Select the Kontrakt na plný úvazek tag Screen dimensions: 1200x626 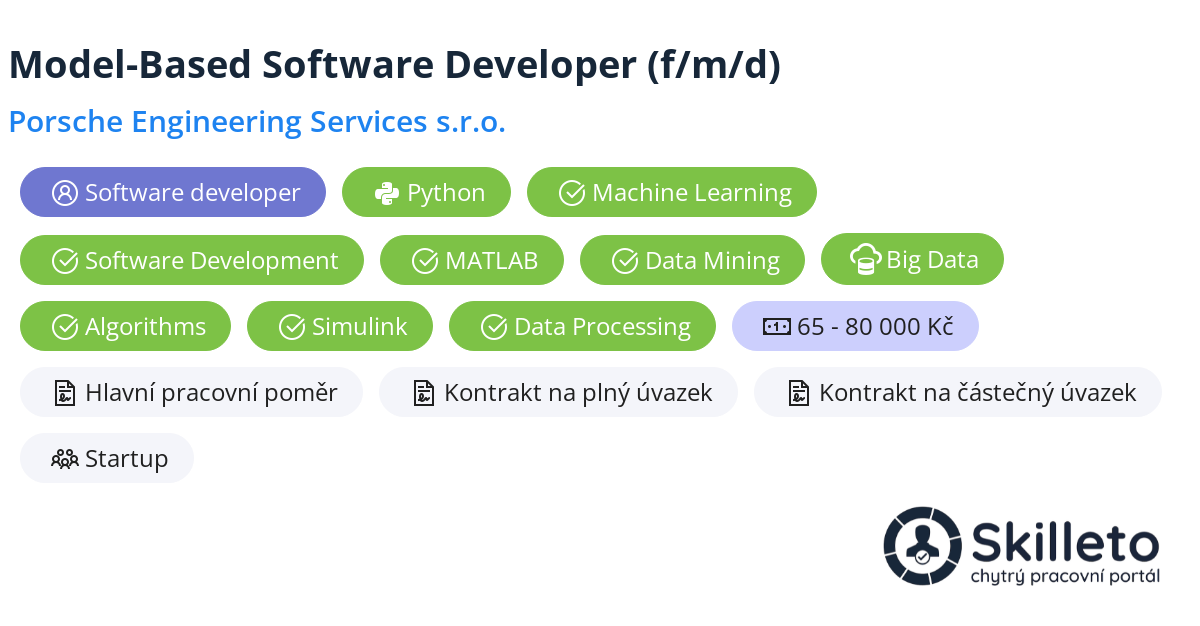coord(558,392)
